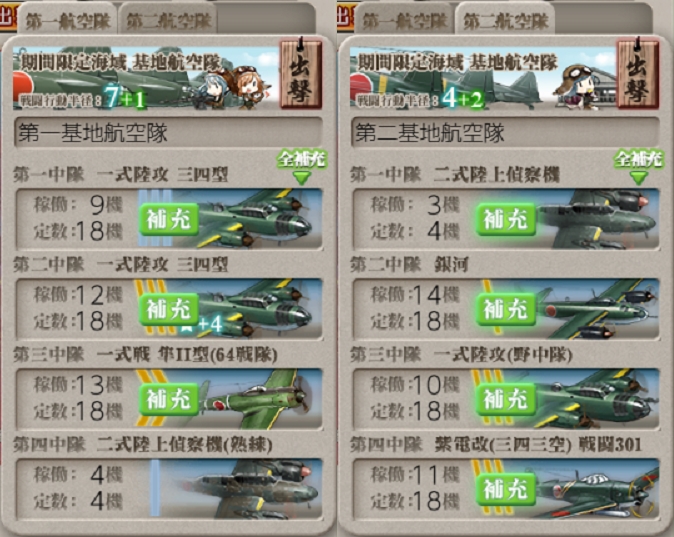Open 第一航空隊 tab in left panel
Viewport: 674px width, 537px height.
67,20
